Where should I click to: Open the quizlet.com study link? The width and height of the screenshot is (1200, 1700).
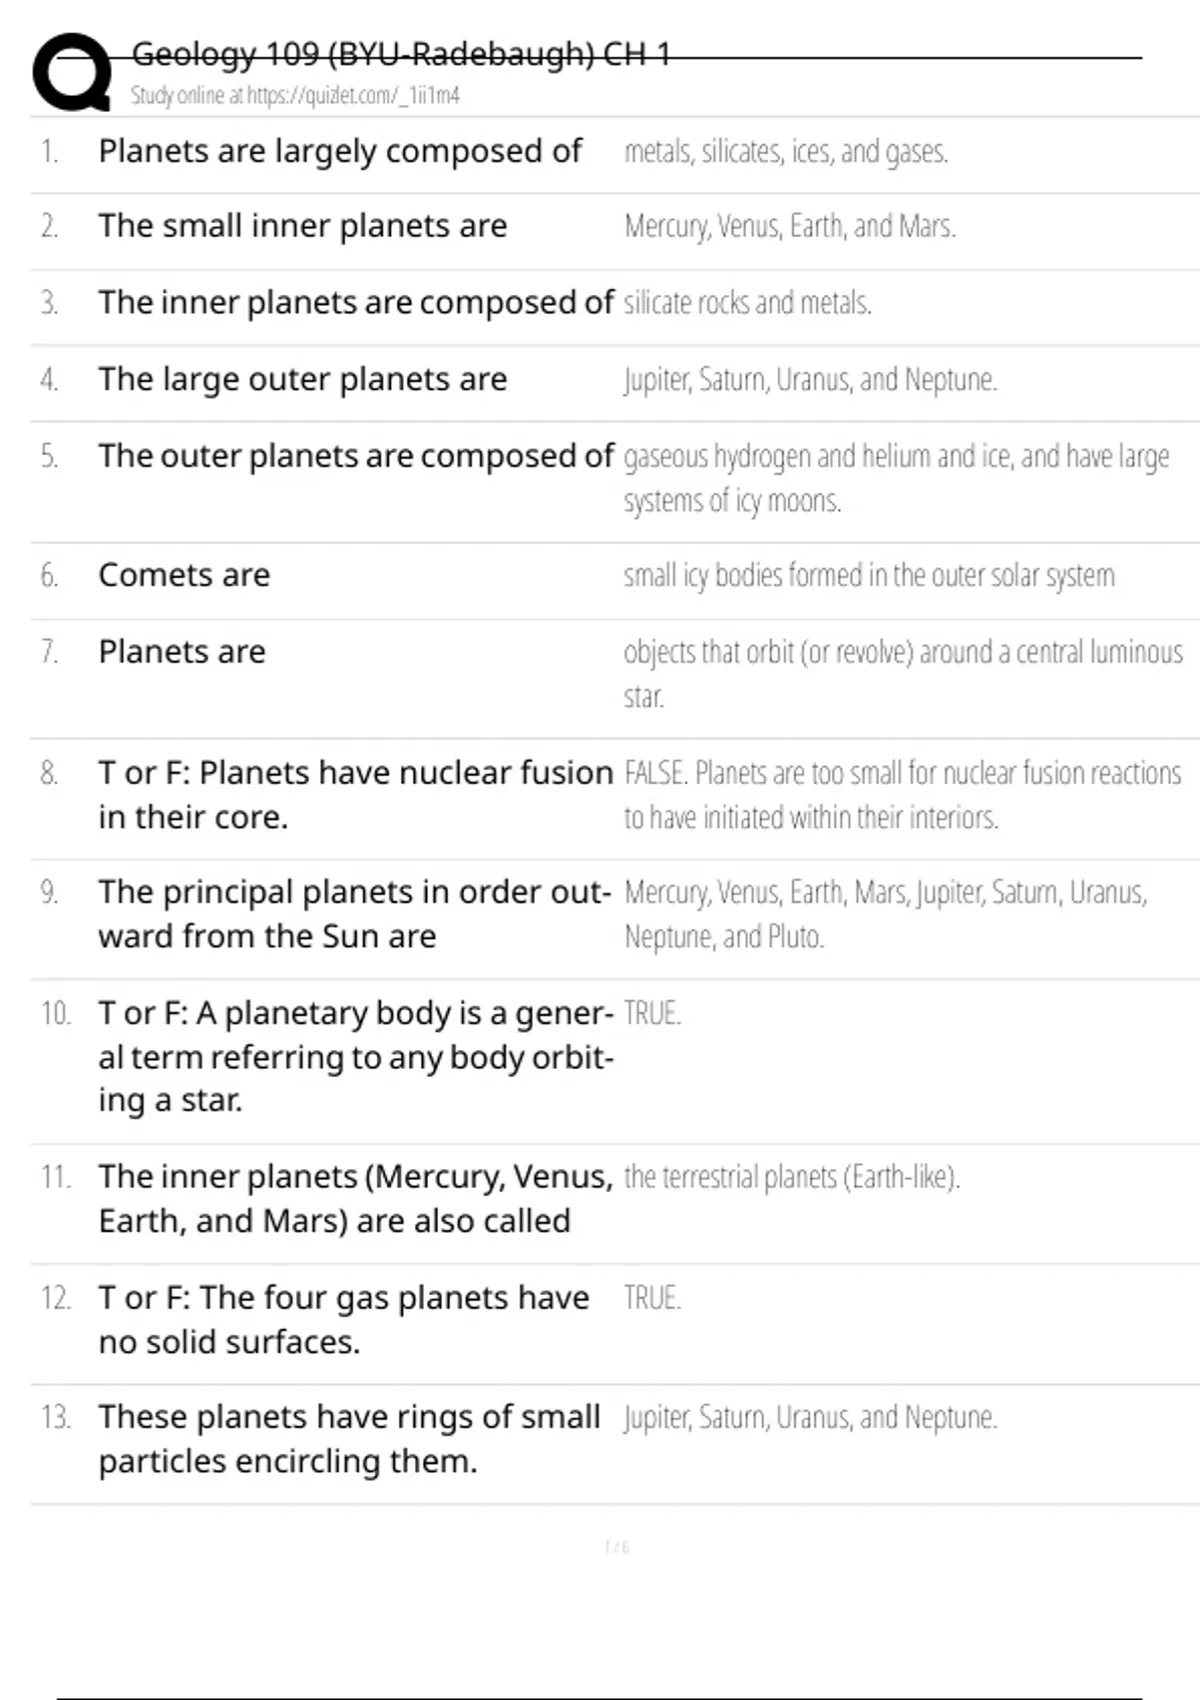coord(295,96)
